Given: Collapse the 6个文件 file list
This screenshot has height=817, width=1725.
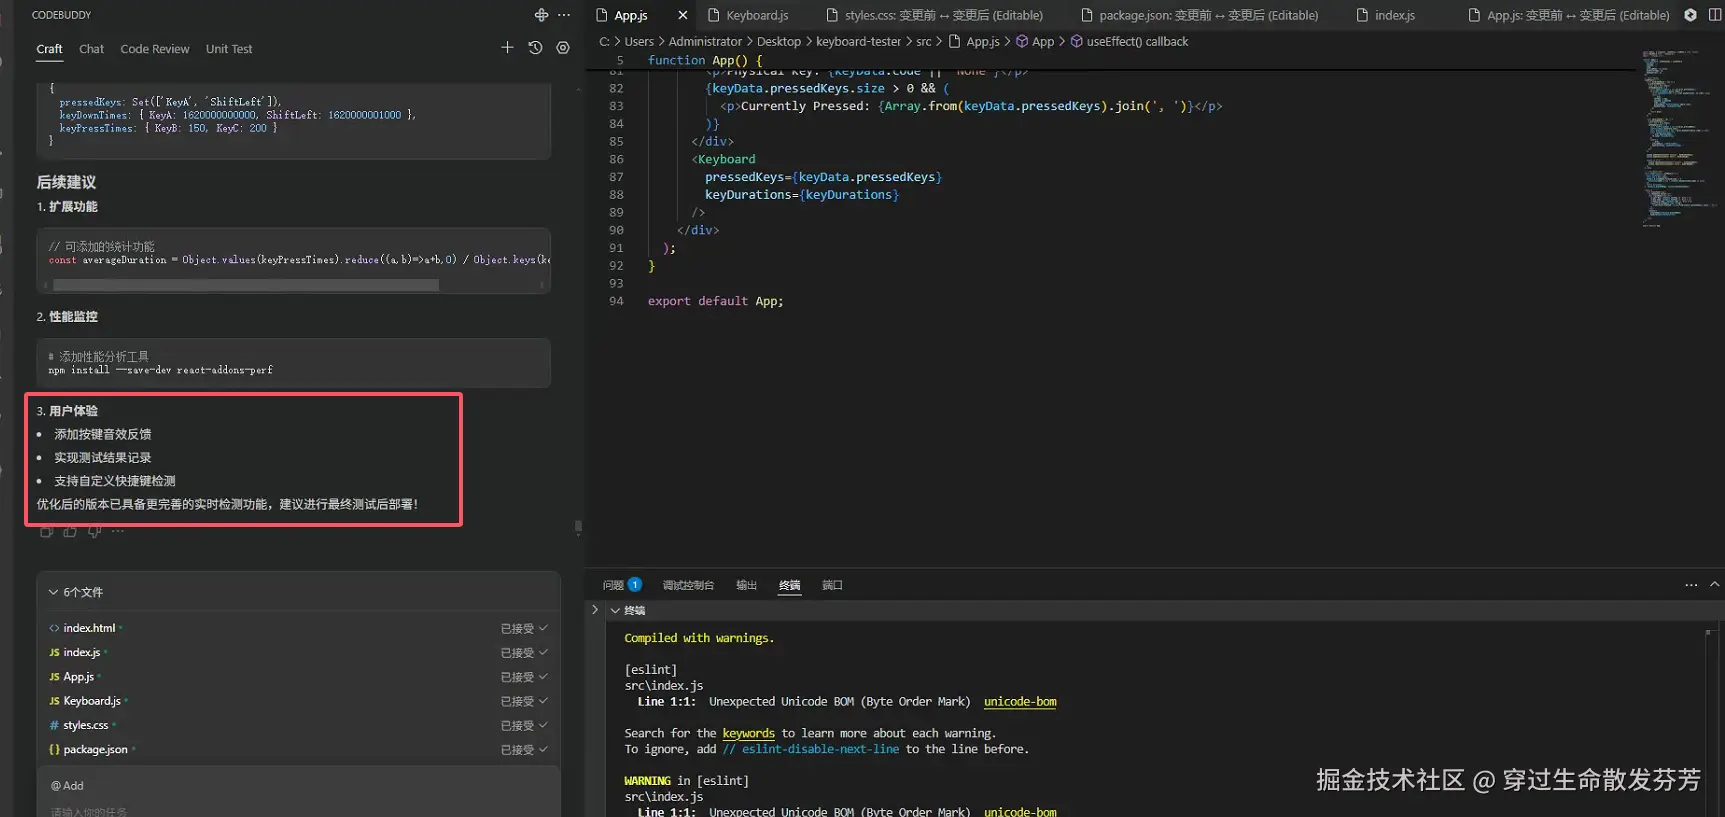Looking at the screenshot, I should [x=54, y=592].
